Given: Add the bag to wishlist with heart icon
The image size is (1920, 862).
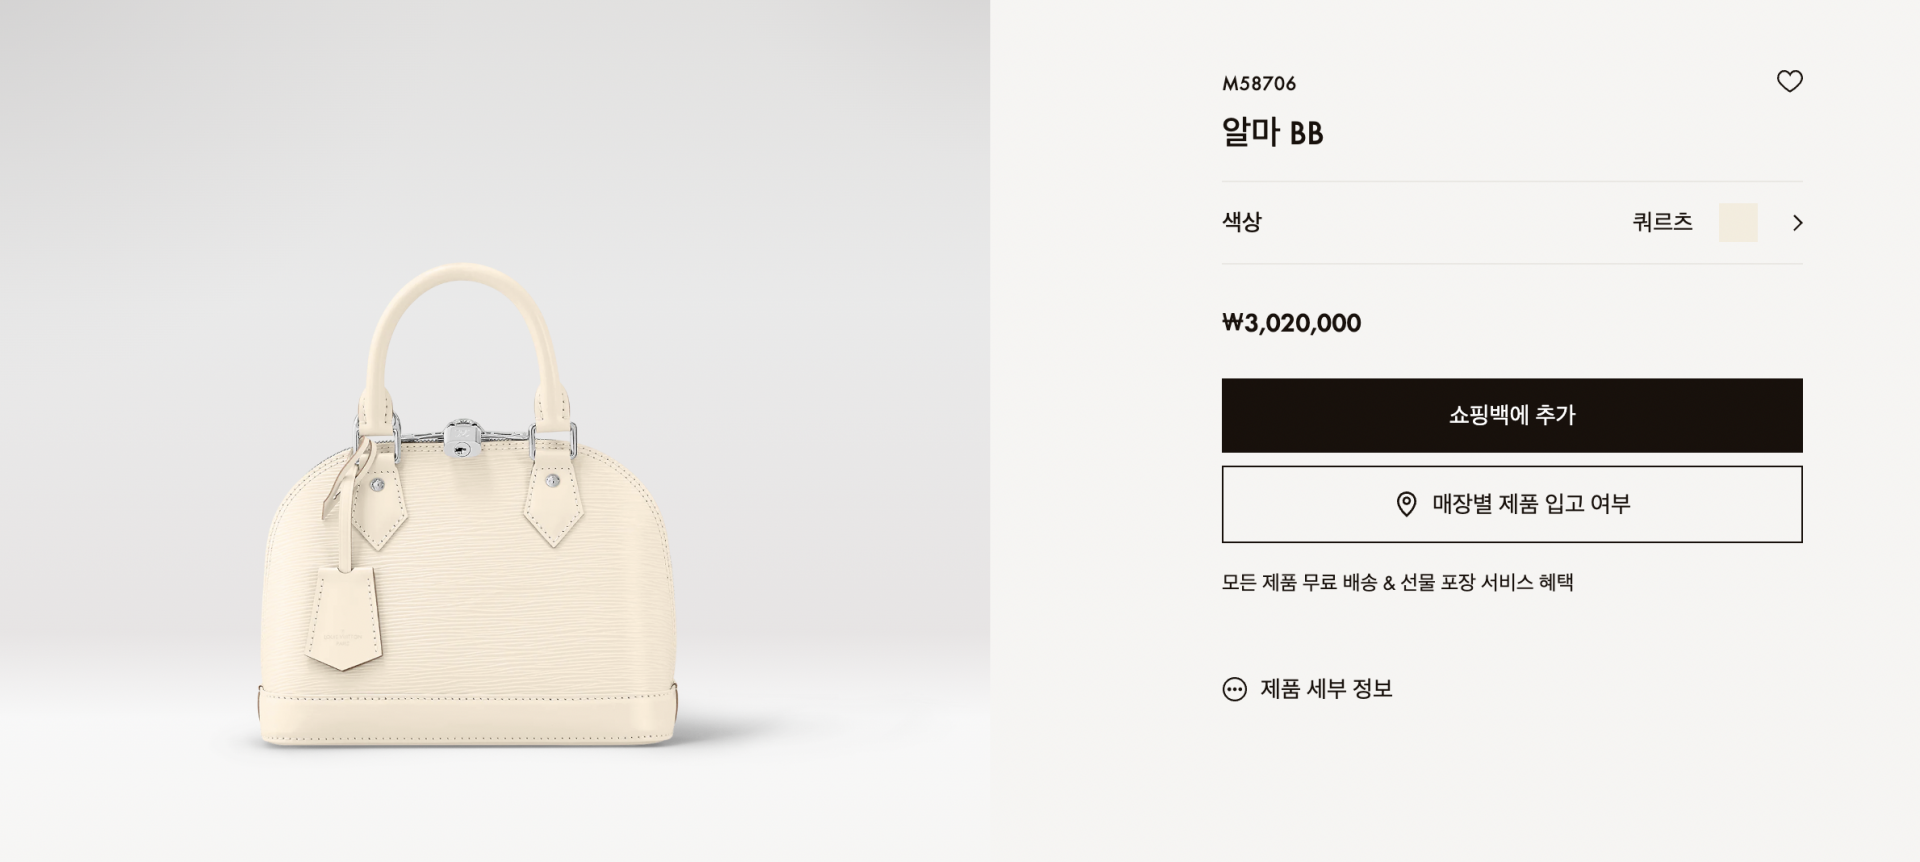Looking at the screenshot, I should 1789,81.
